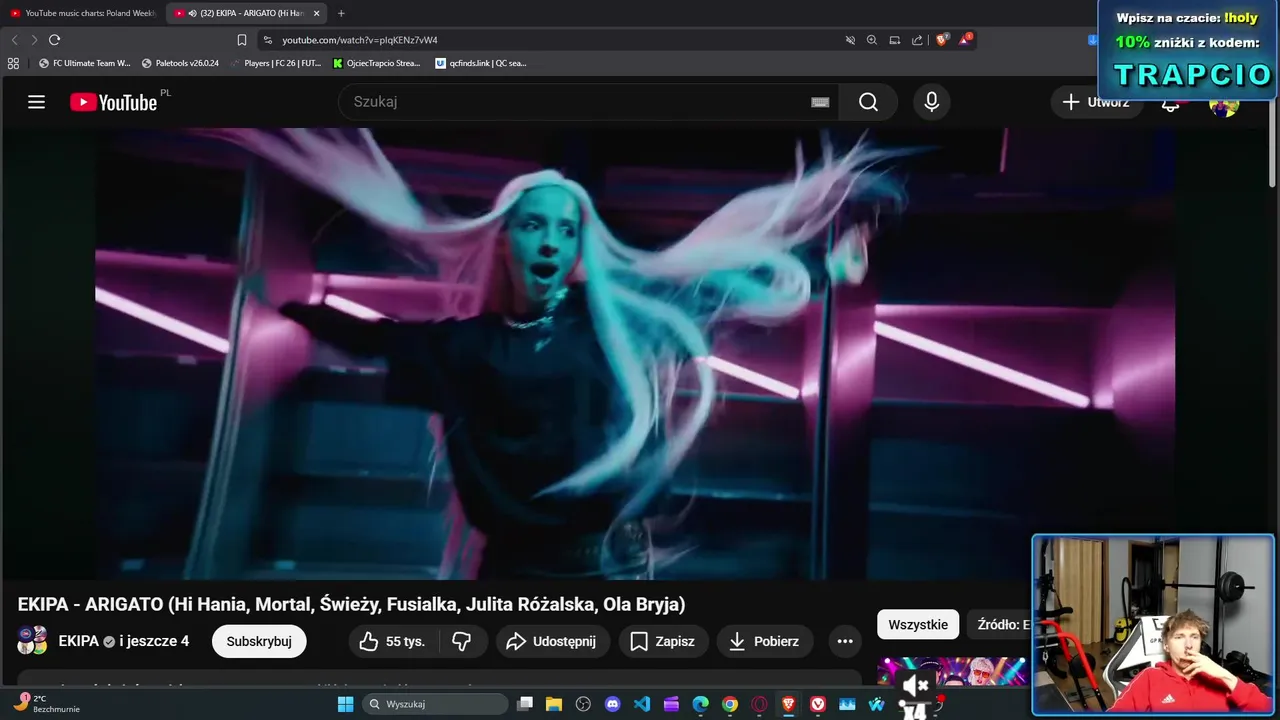The height and width of the screenshot is (720, 1280).
Task: Open Microsoft Edge from taskbar
Action: (701, 704)
